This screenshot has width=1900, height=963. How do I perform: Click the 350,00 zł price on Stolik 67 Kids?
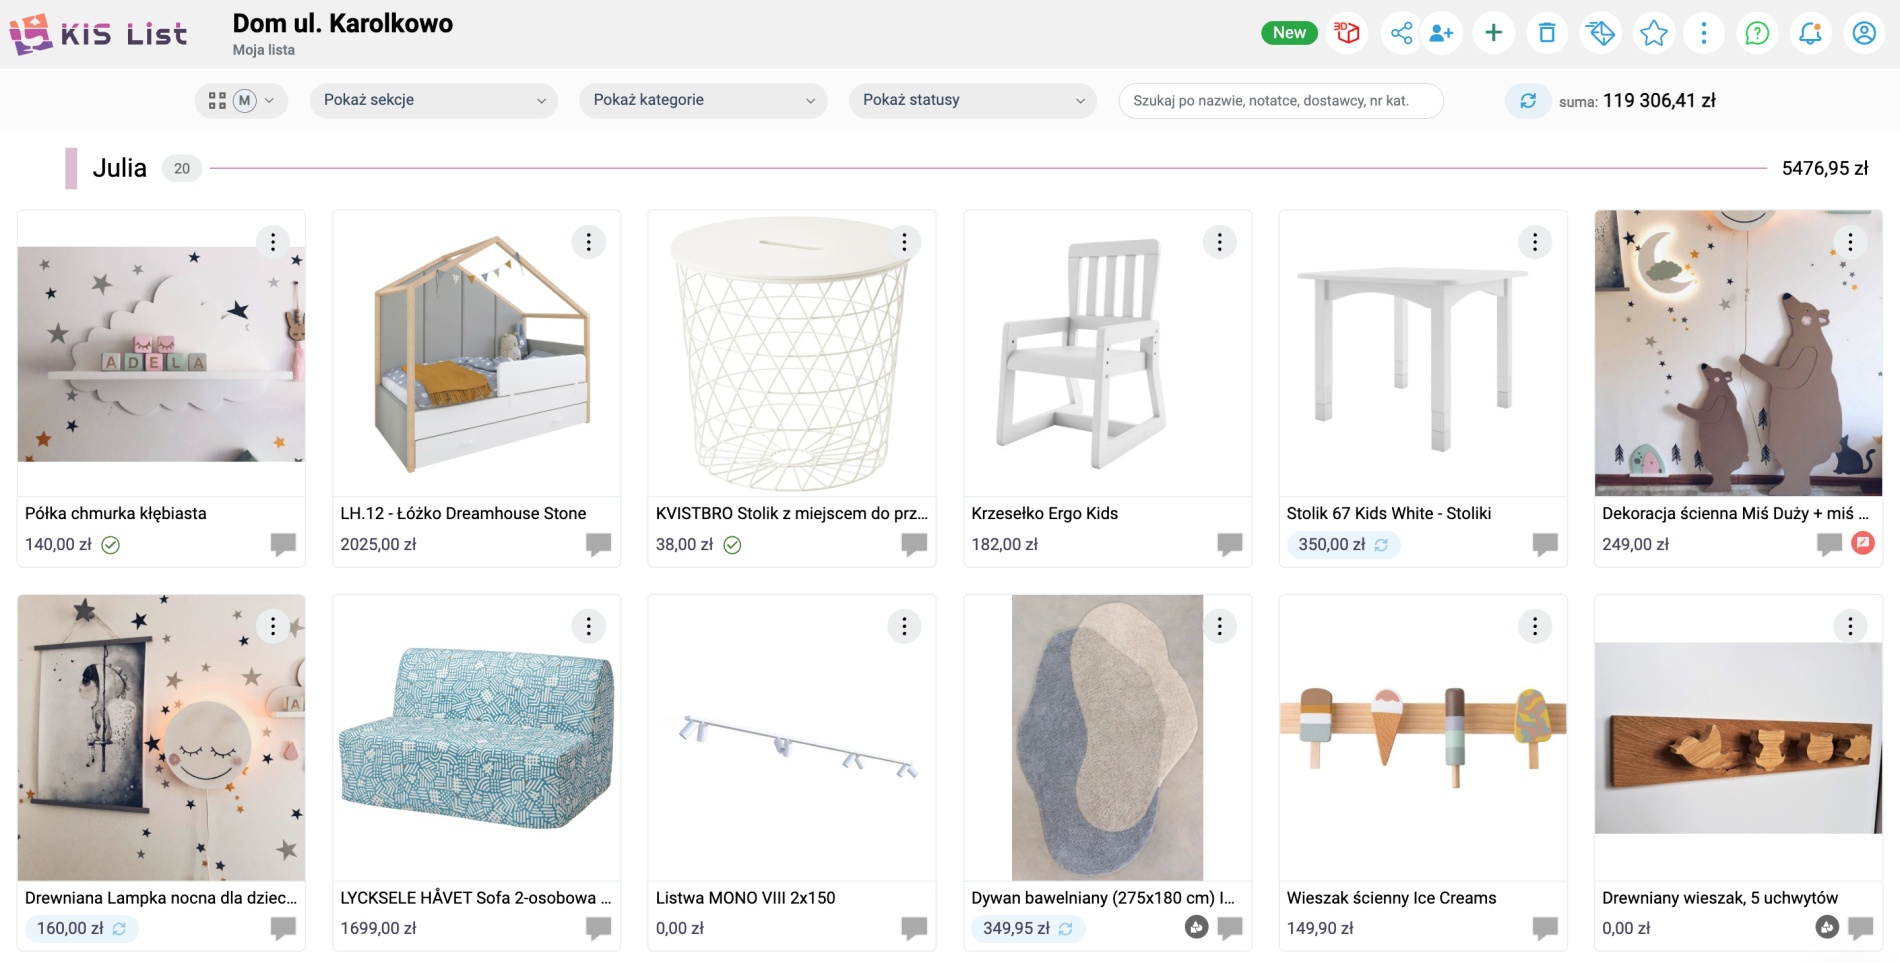tap(1331, 544)
